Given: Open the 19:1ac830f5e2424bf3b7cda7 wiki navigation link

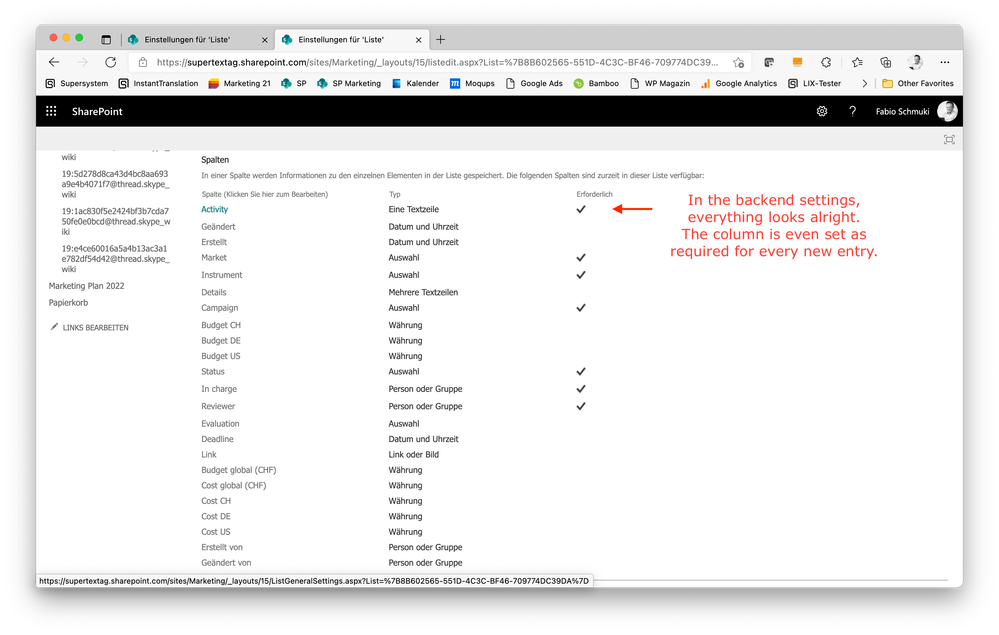Looking at the screenshot, I should [116, 221].
